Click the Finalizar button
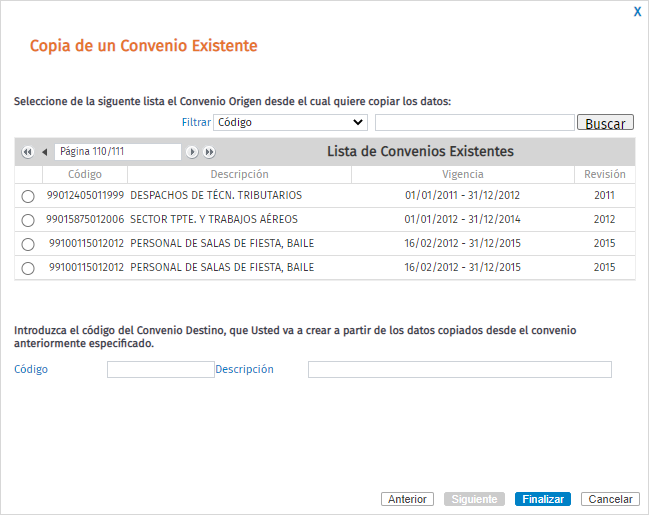This screenshot has width=649, height=515. pyautogui.click(x=543, y=499)
